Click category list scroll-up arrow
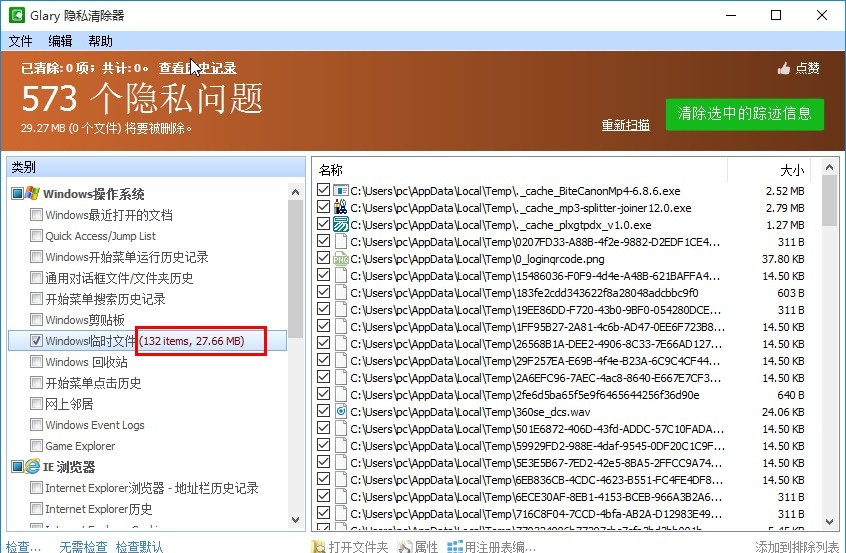Image resolution: width=846 pixels, height=553 pixels. click(x=295, y=192)
